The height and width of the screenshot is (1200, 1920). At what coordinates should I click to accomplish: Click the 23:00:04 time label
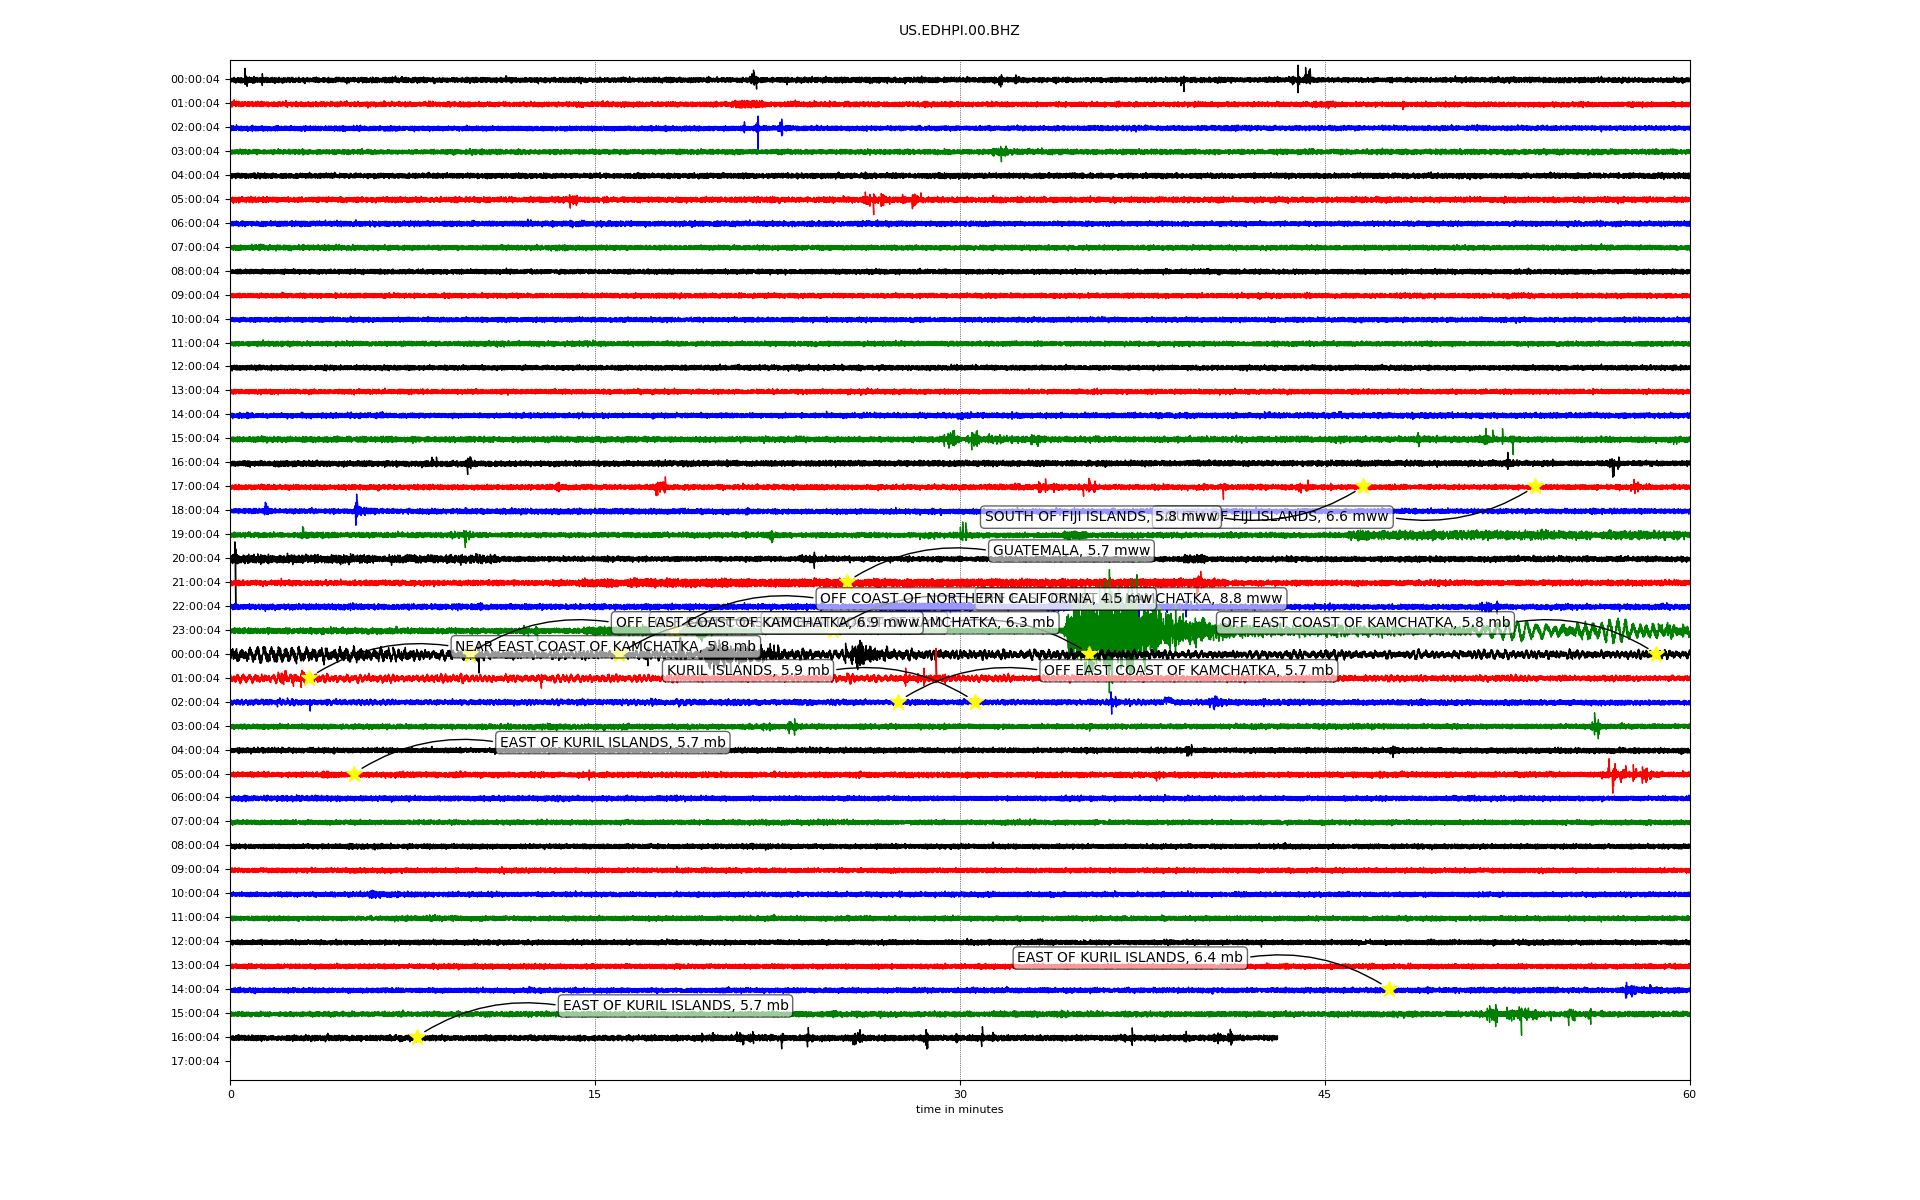[x=195, y=630]
